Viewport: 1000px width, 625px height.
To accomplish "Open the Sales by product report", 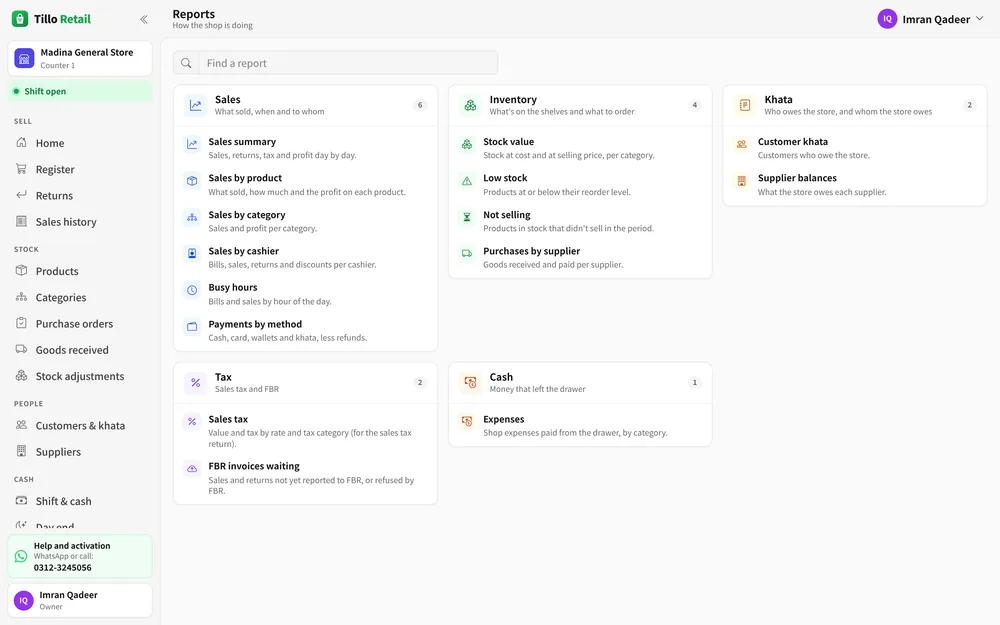I will pyautogui.click(x=305, y=184).
